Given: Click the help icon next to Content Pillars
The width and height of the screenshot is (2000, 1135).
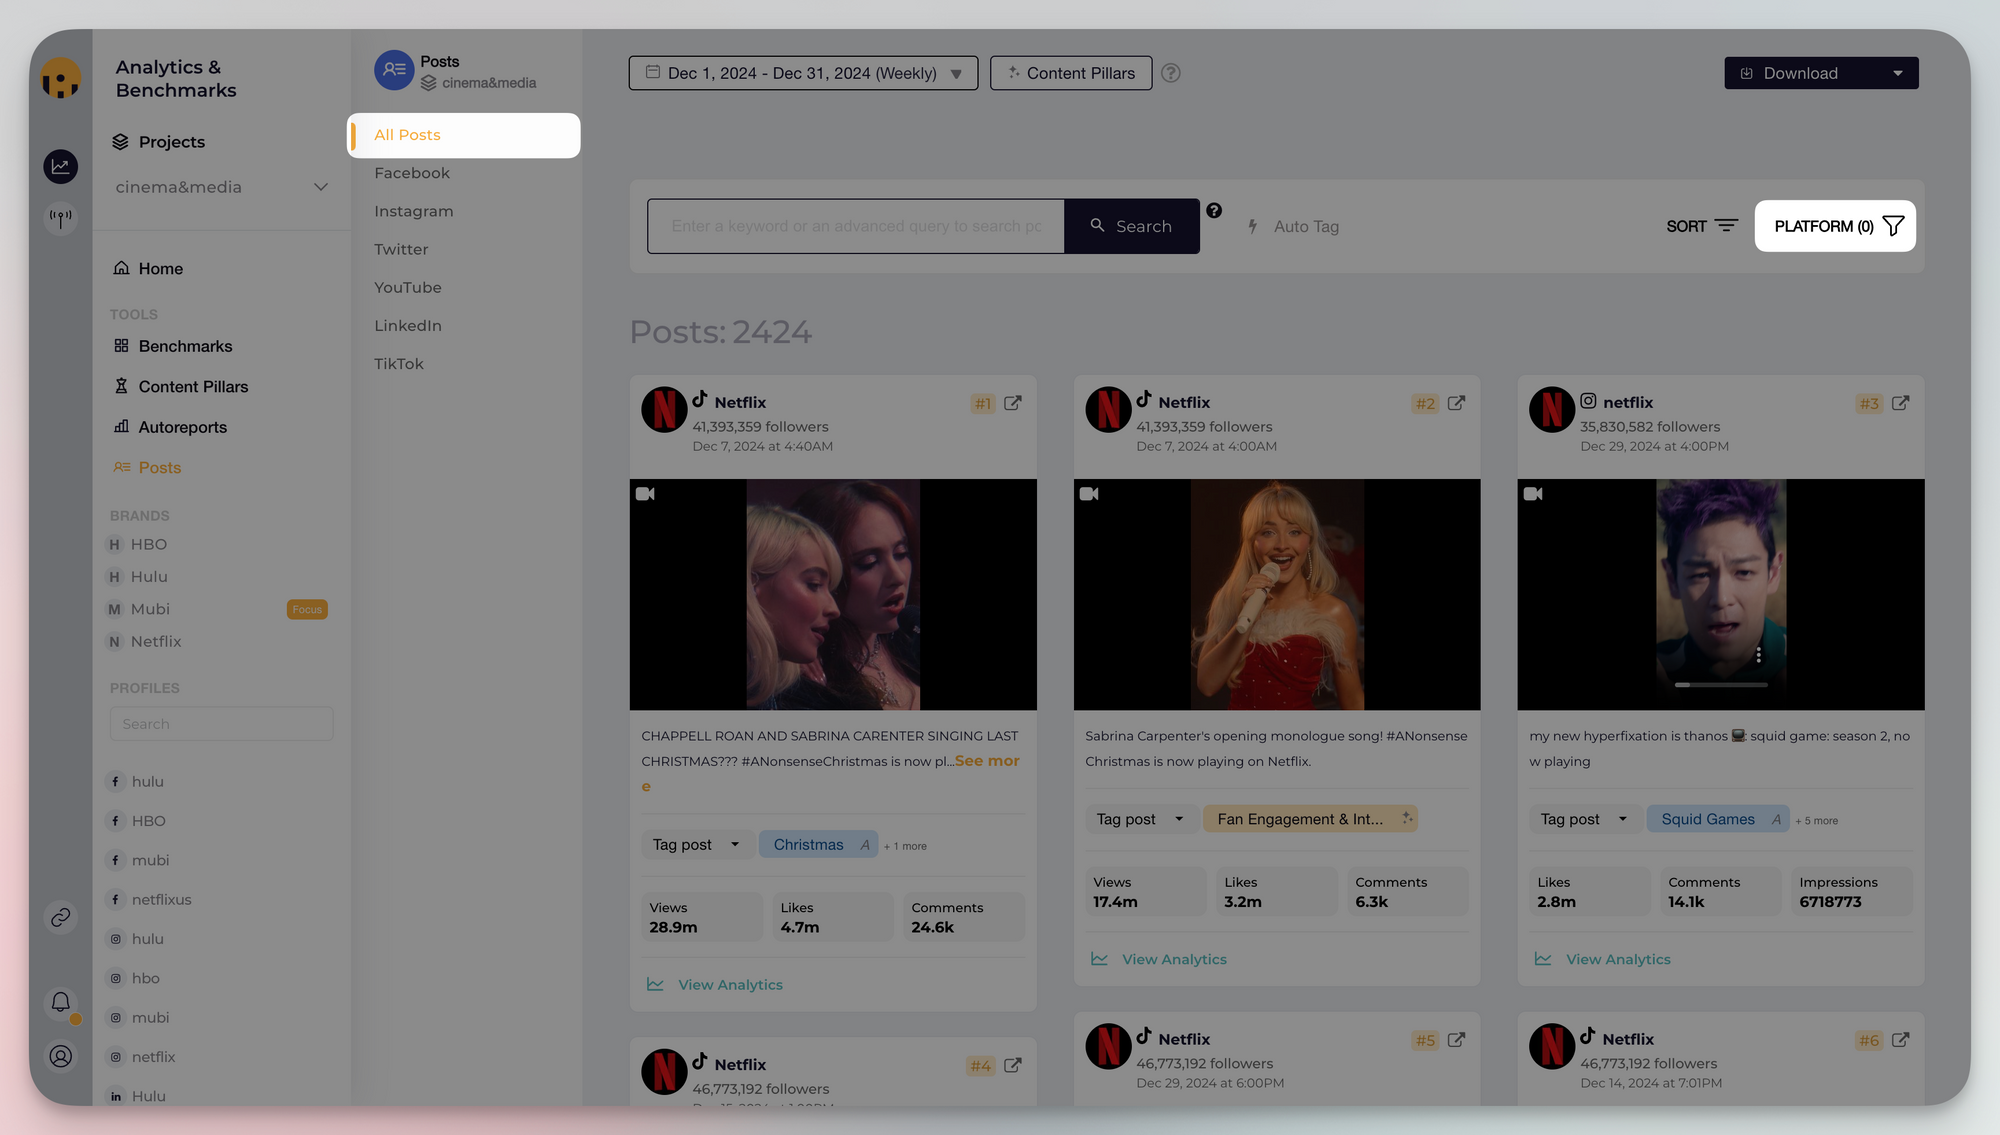Looking at the screenshot, I should [x=1171, y=73].
